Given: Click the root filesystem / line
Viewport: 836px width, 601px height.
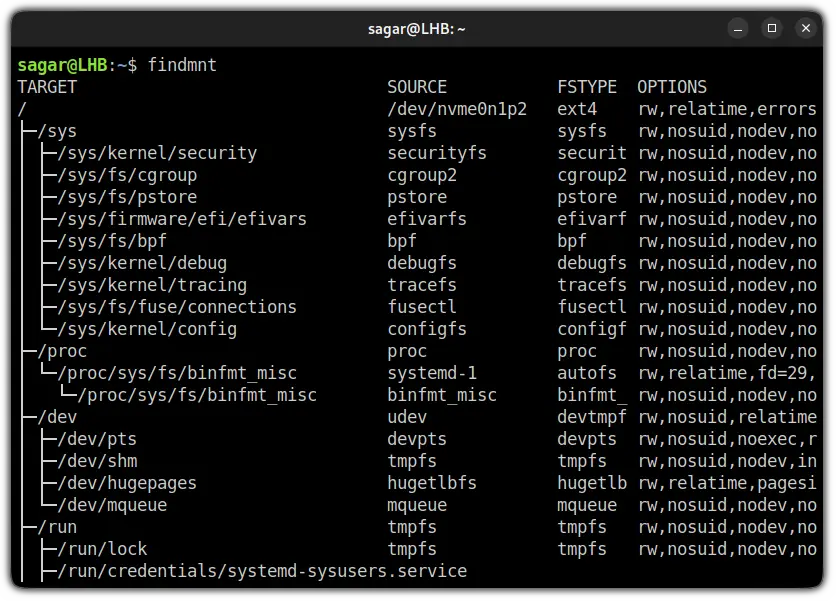Looking at the screenshot, I should (18, 108).
